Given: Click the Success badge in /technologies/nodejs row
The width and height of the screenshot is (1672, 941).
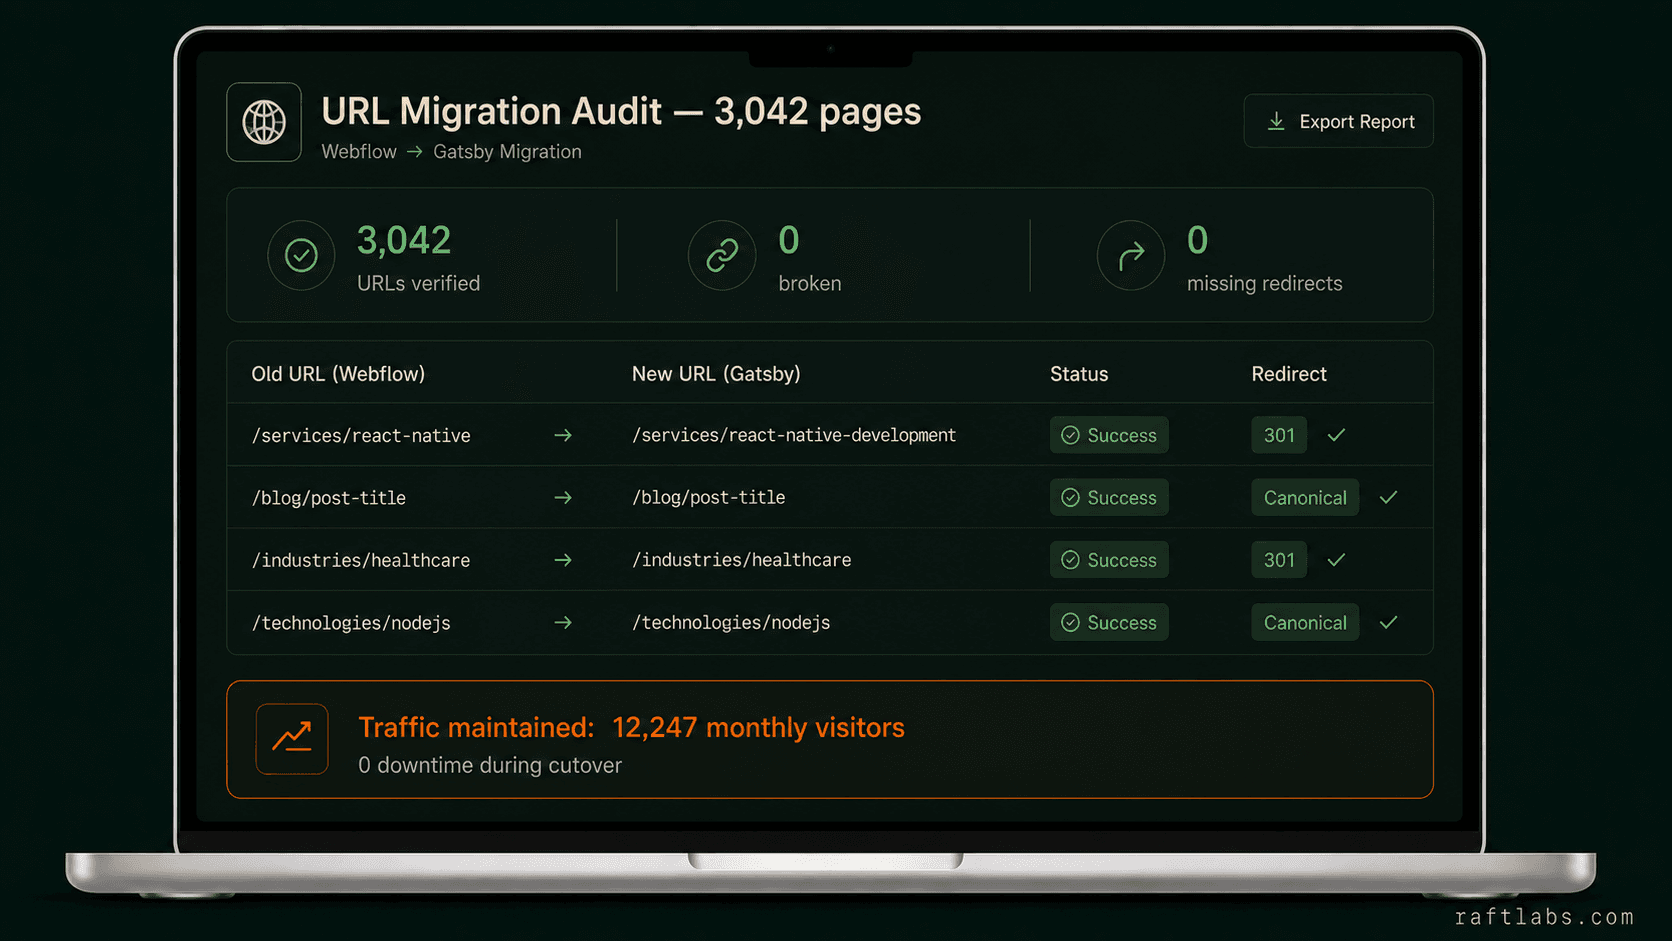Looking at the screenshot, I should (x=1109, y=622).
